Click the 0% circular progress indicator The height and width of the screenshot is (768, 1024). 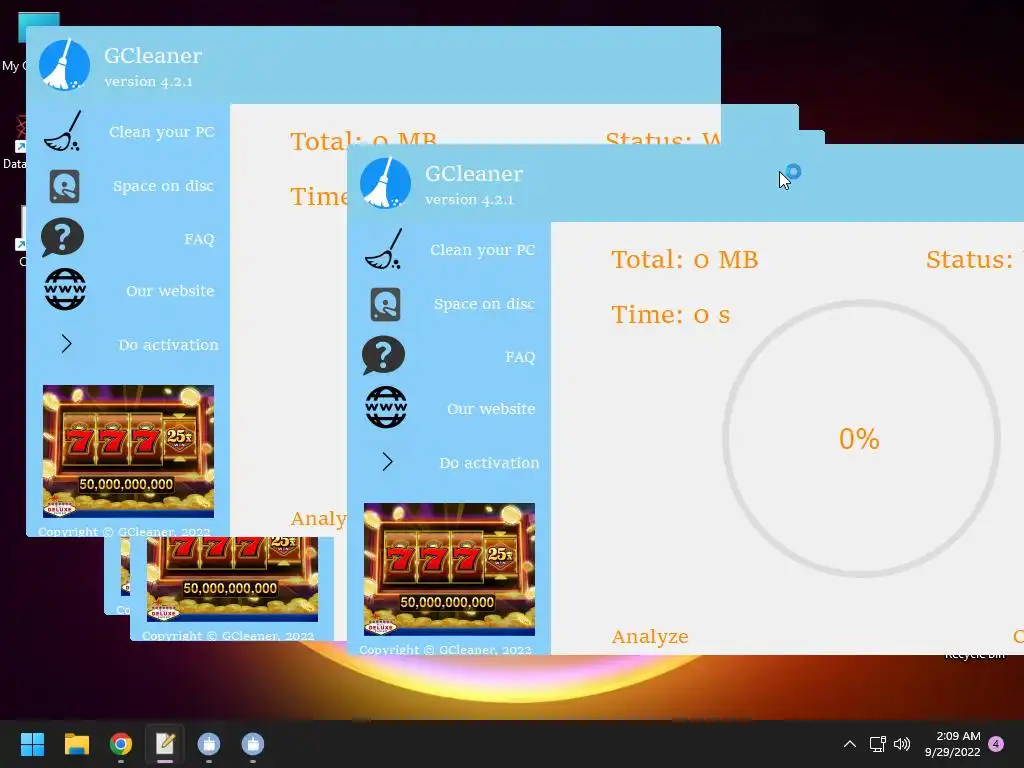click(861, 439)
